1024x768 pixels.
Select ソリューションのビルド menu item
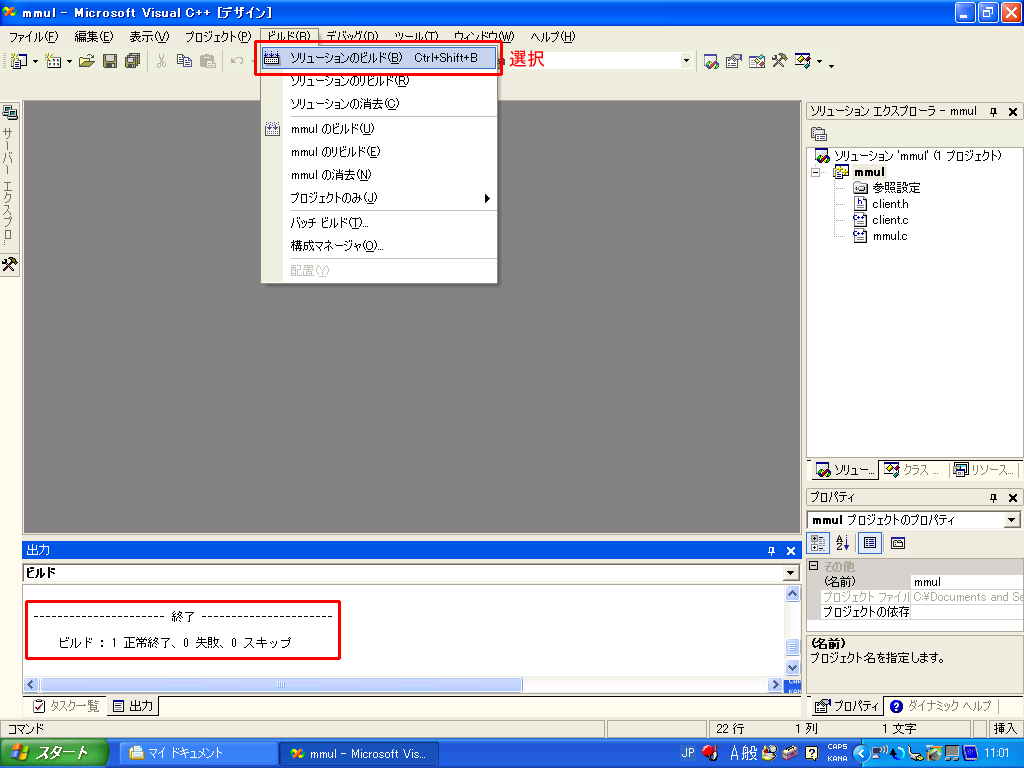point(379,58)
